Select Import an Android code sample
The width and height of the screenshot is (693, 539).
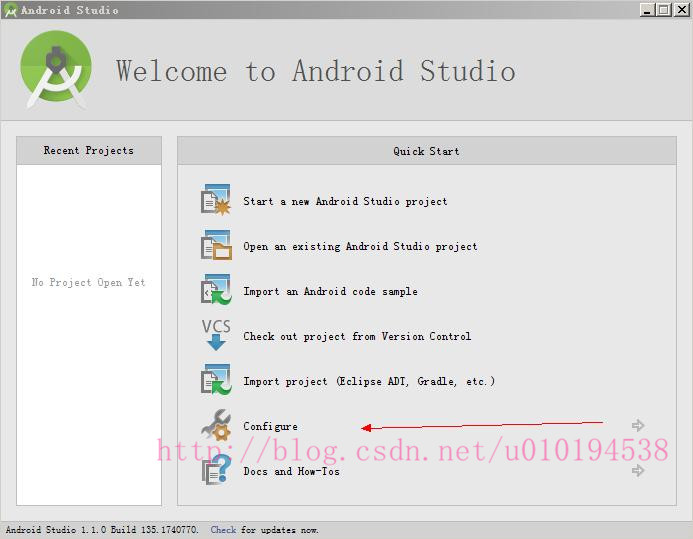coord(330,291)
